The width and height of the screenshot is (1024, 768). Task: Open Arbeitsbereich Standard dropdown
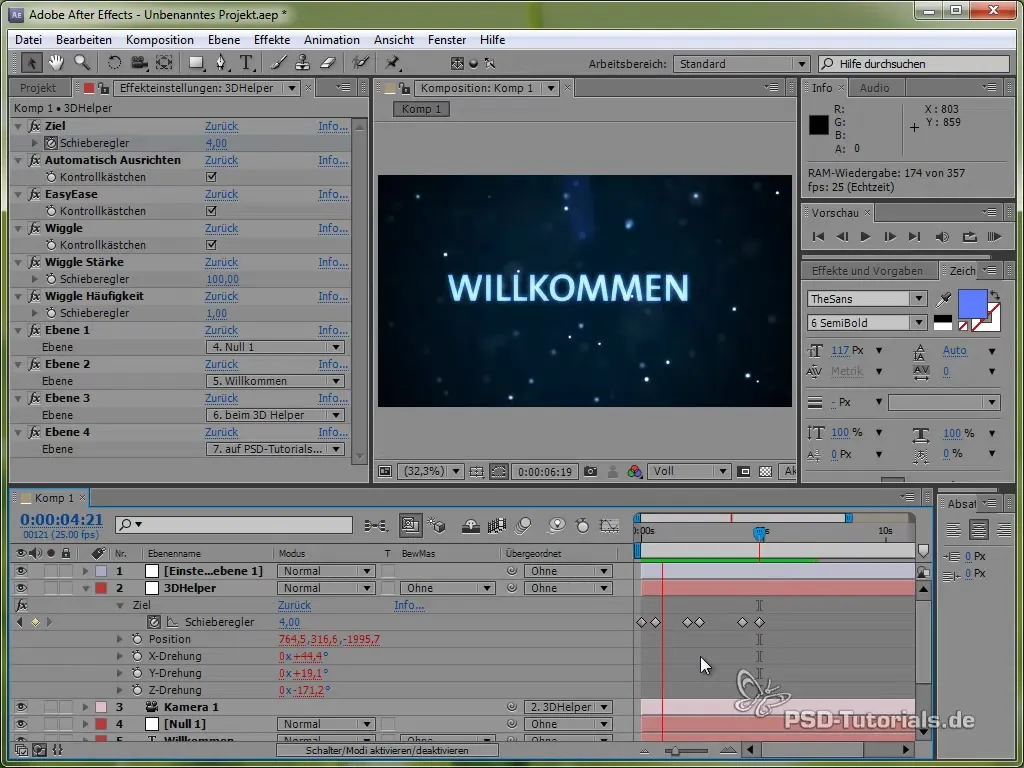coord(741,64)
